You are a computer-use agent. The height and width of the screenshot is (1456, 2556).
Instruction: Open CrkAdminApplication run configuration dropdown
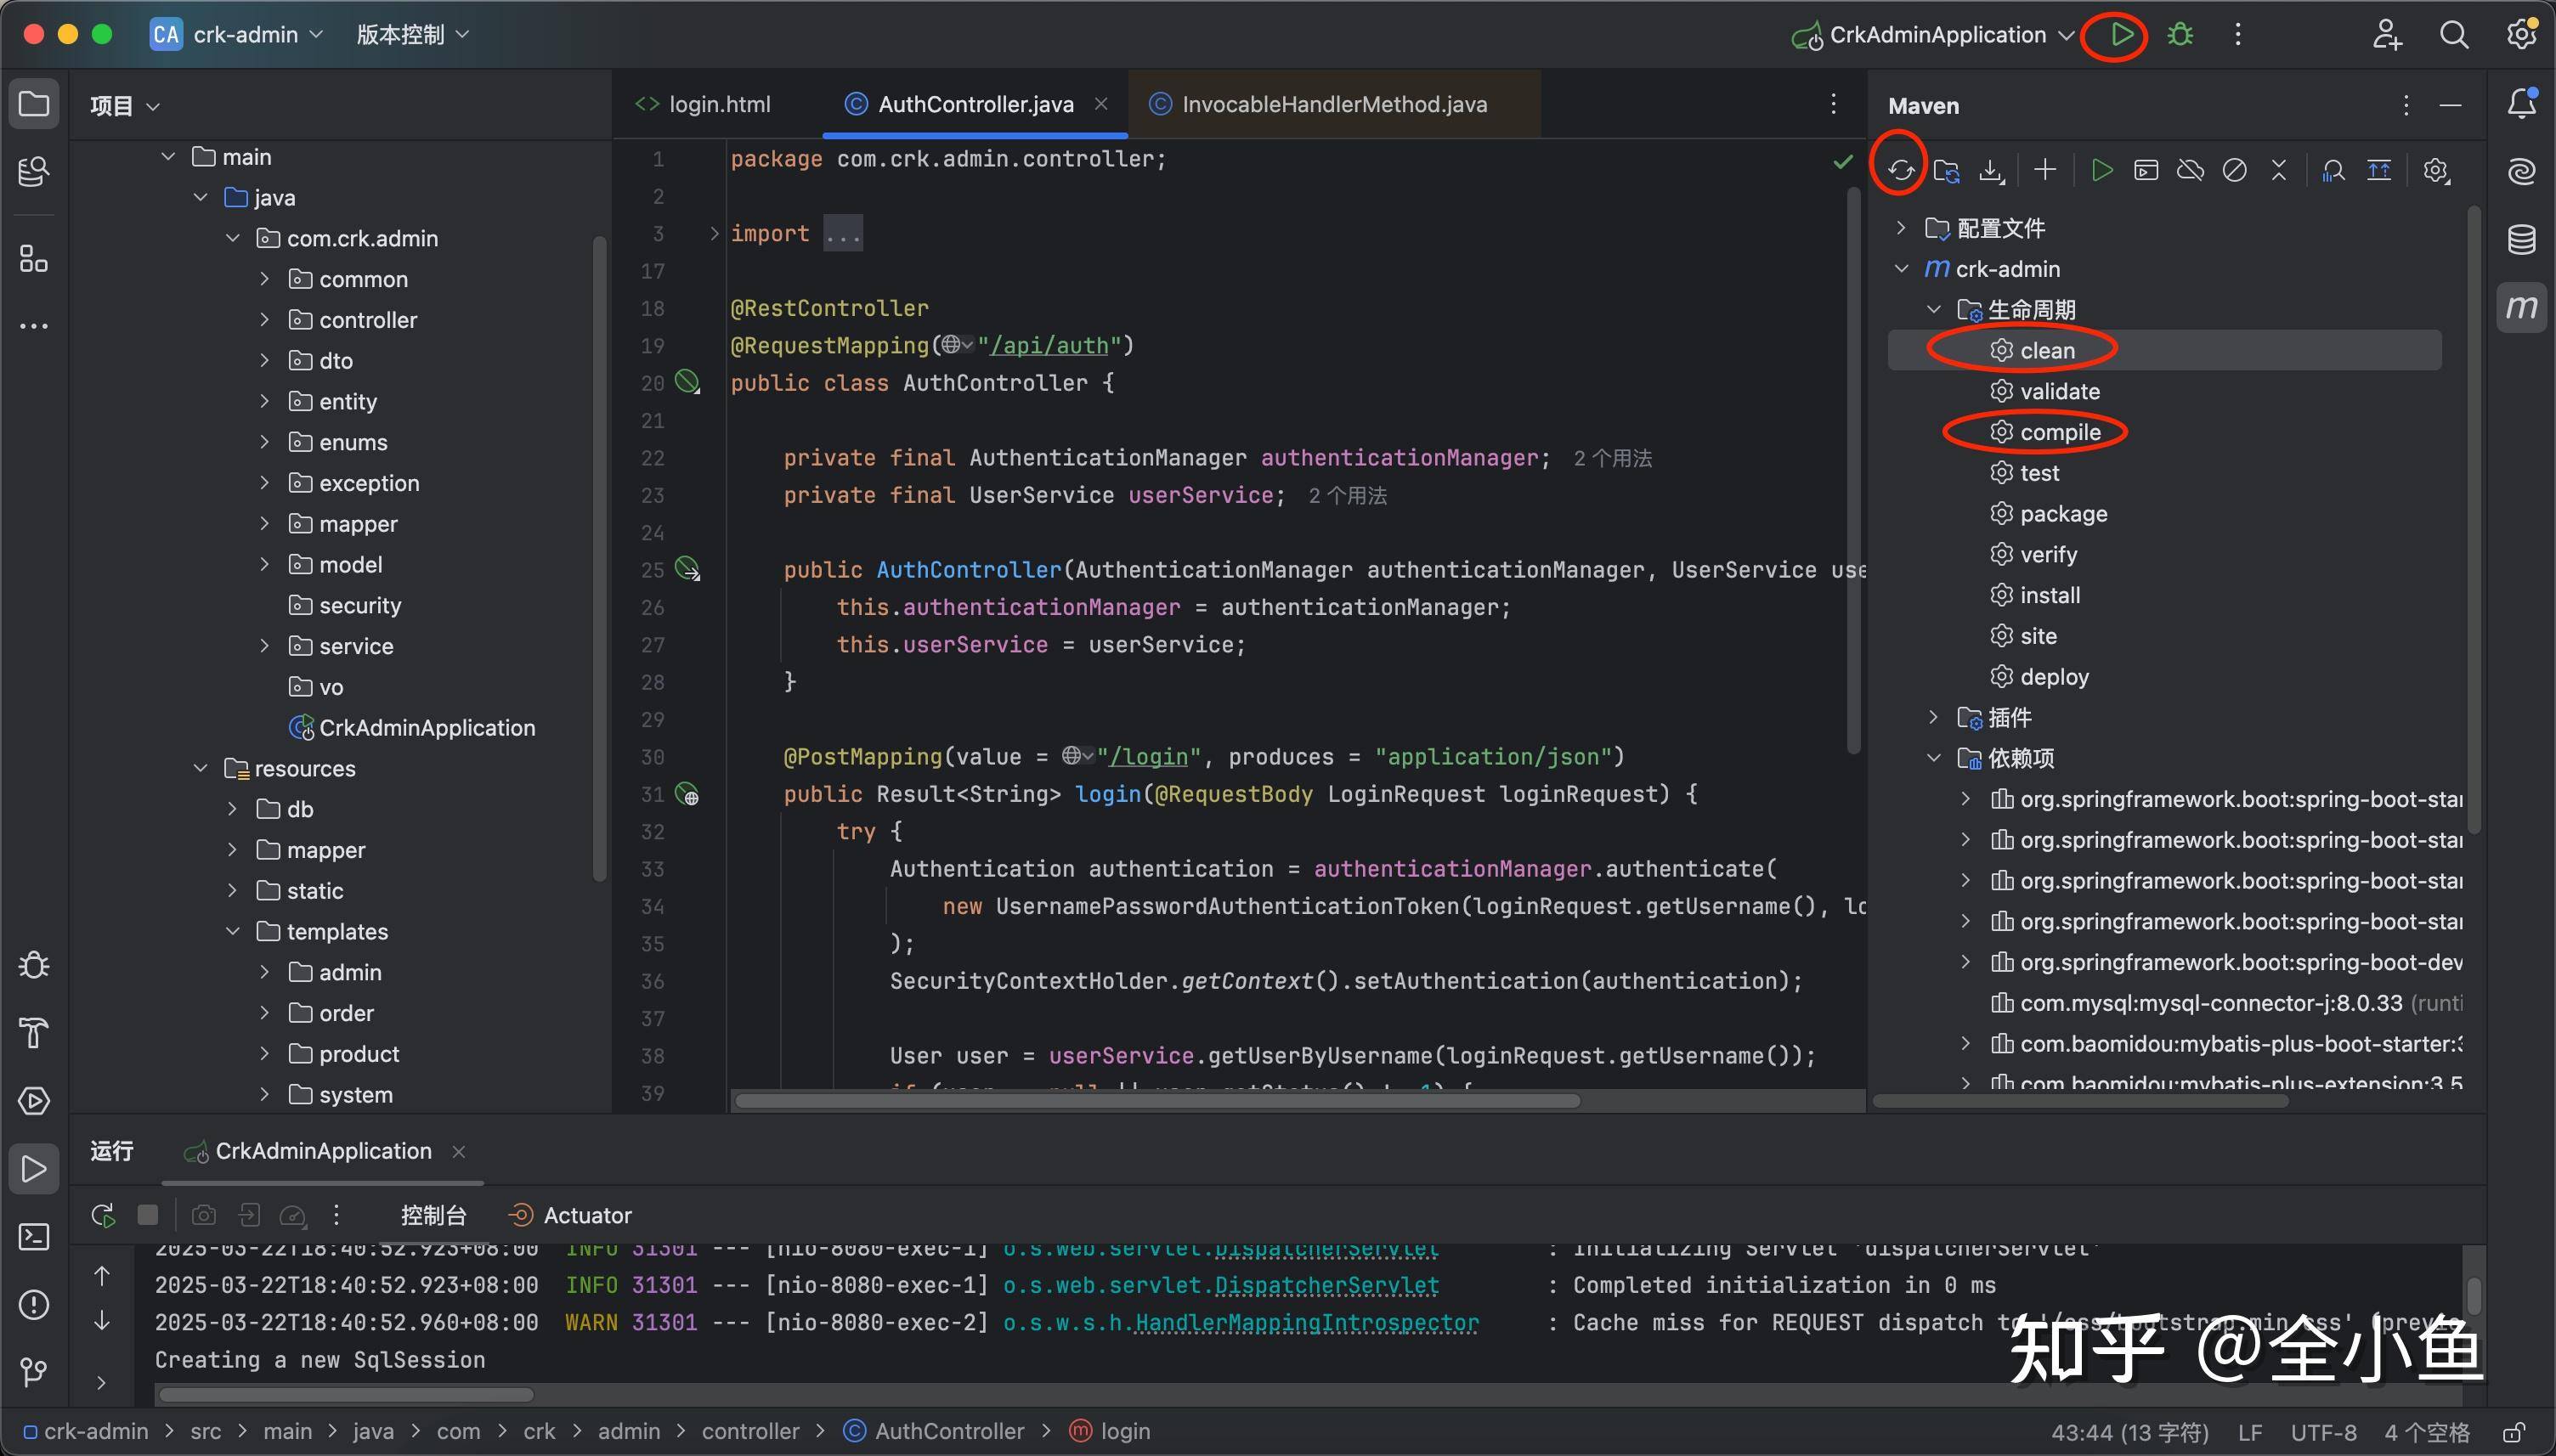tap(1932, 35)
